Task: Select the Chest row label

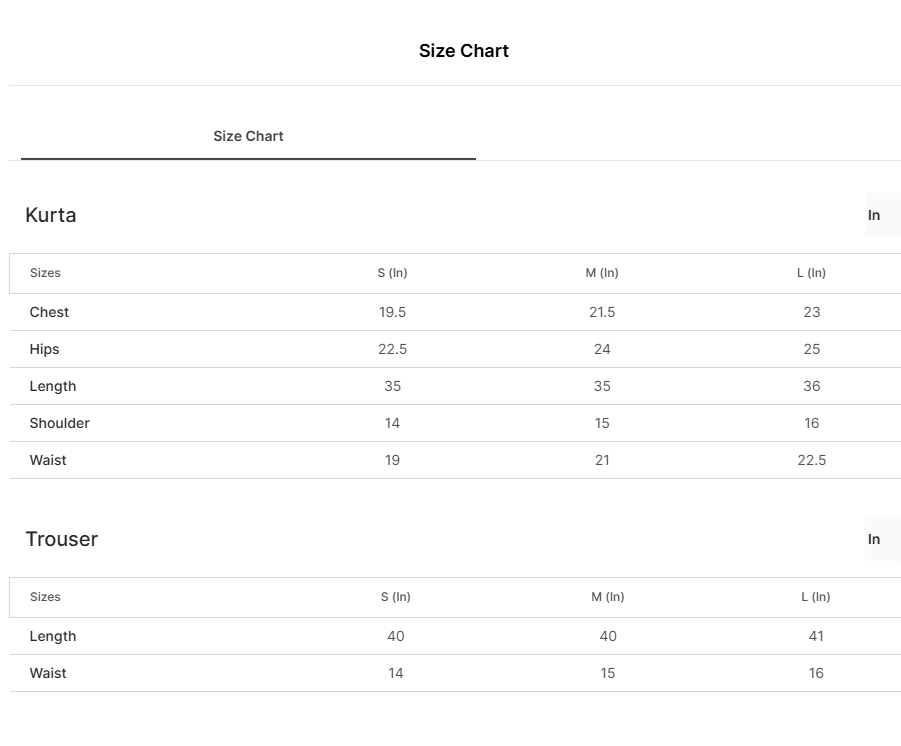Action: point(49,312)
